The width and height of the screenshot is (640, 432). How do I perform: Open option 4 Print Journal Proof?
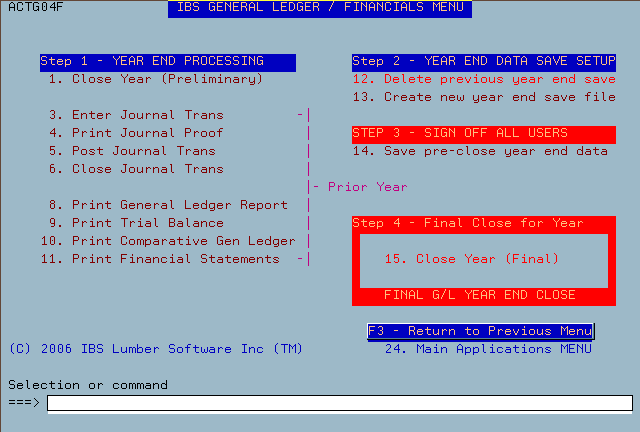[136, 133]
